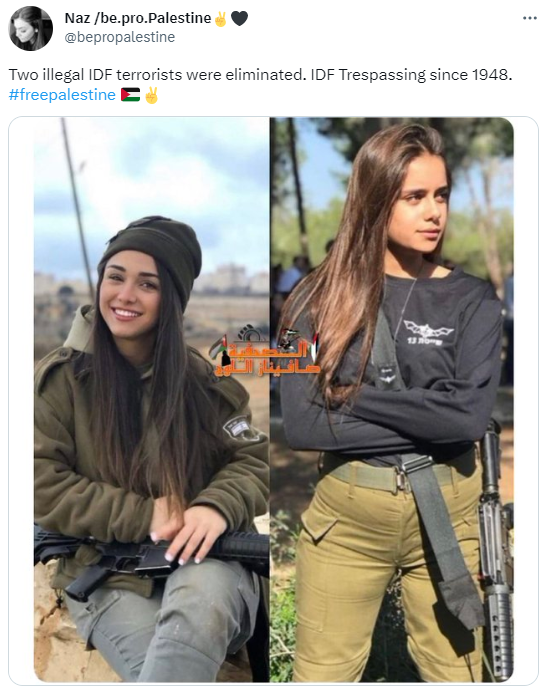The image size is (545, 690).
Task: Visit the @bepropalestine handle link
Action: (x=120, y=37)
